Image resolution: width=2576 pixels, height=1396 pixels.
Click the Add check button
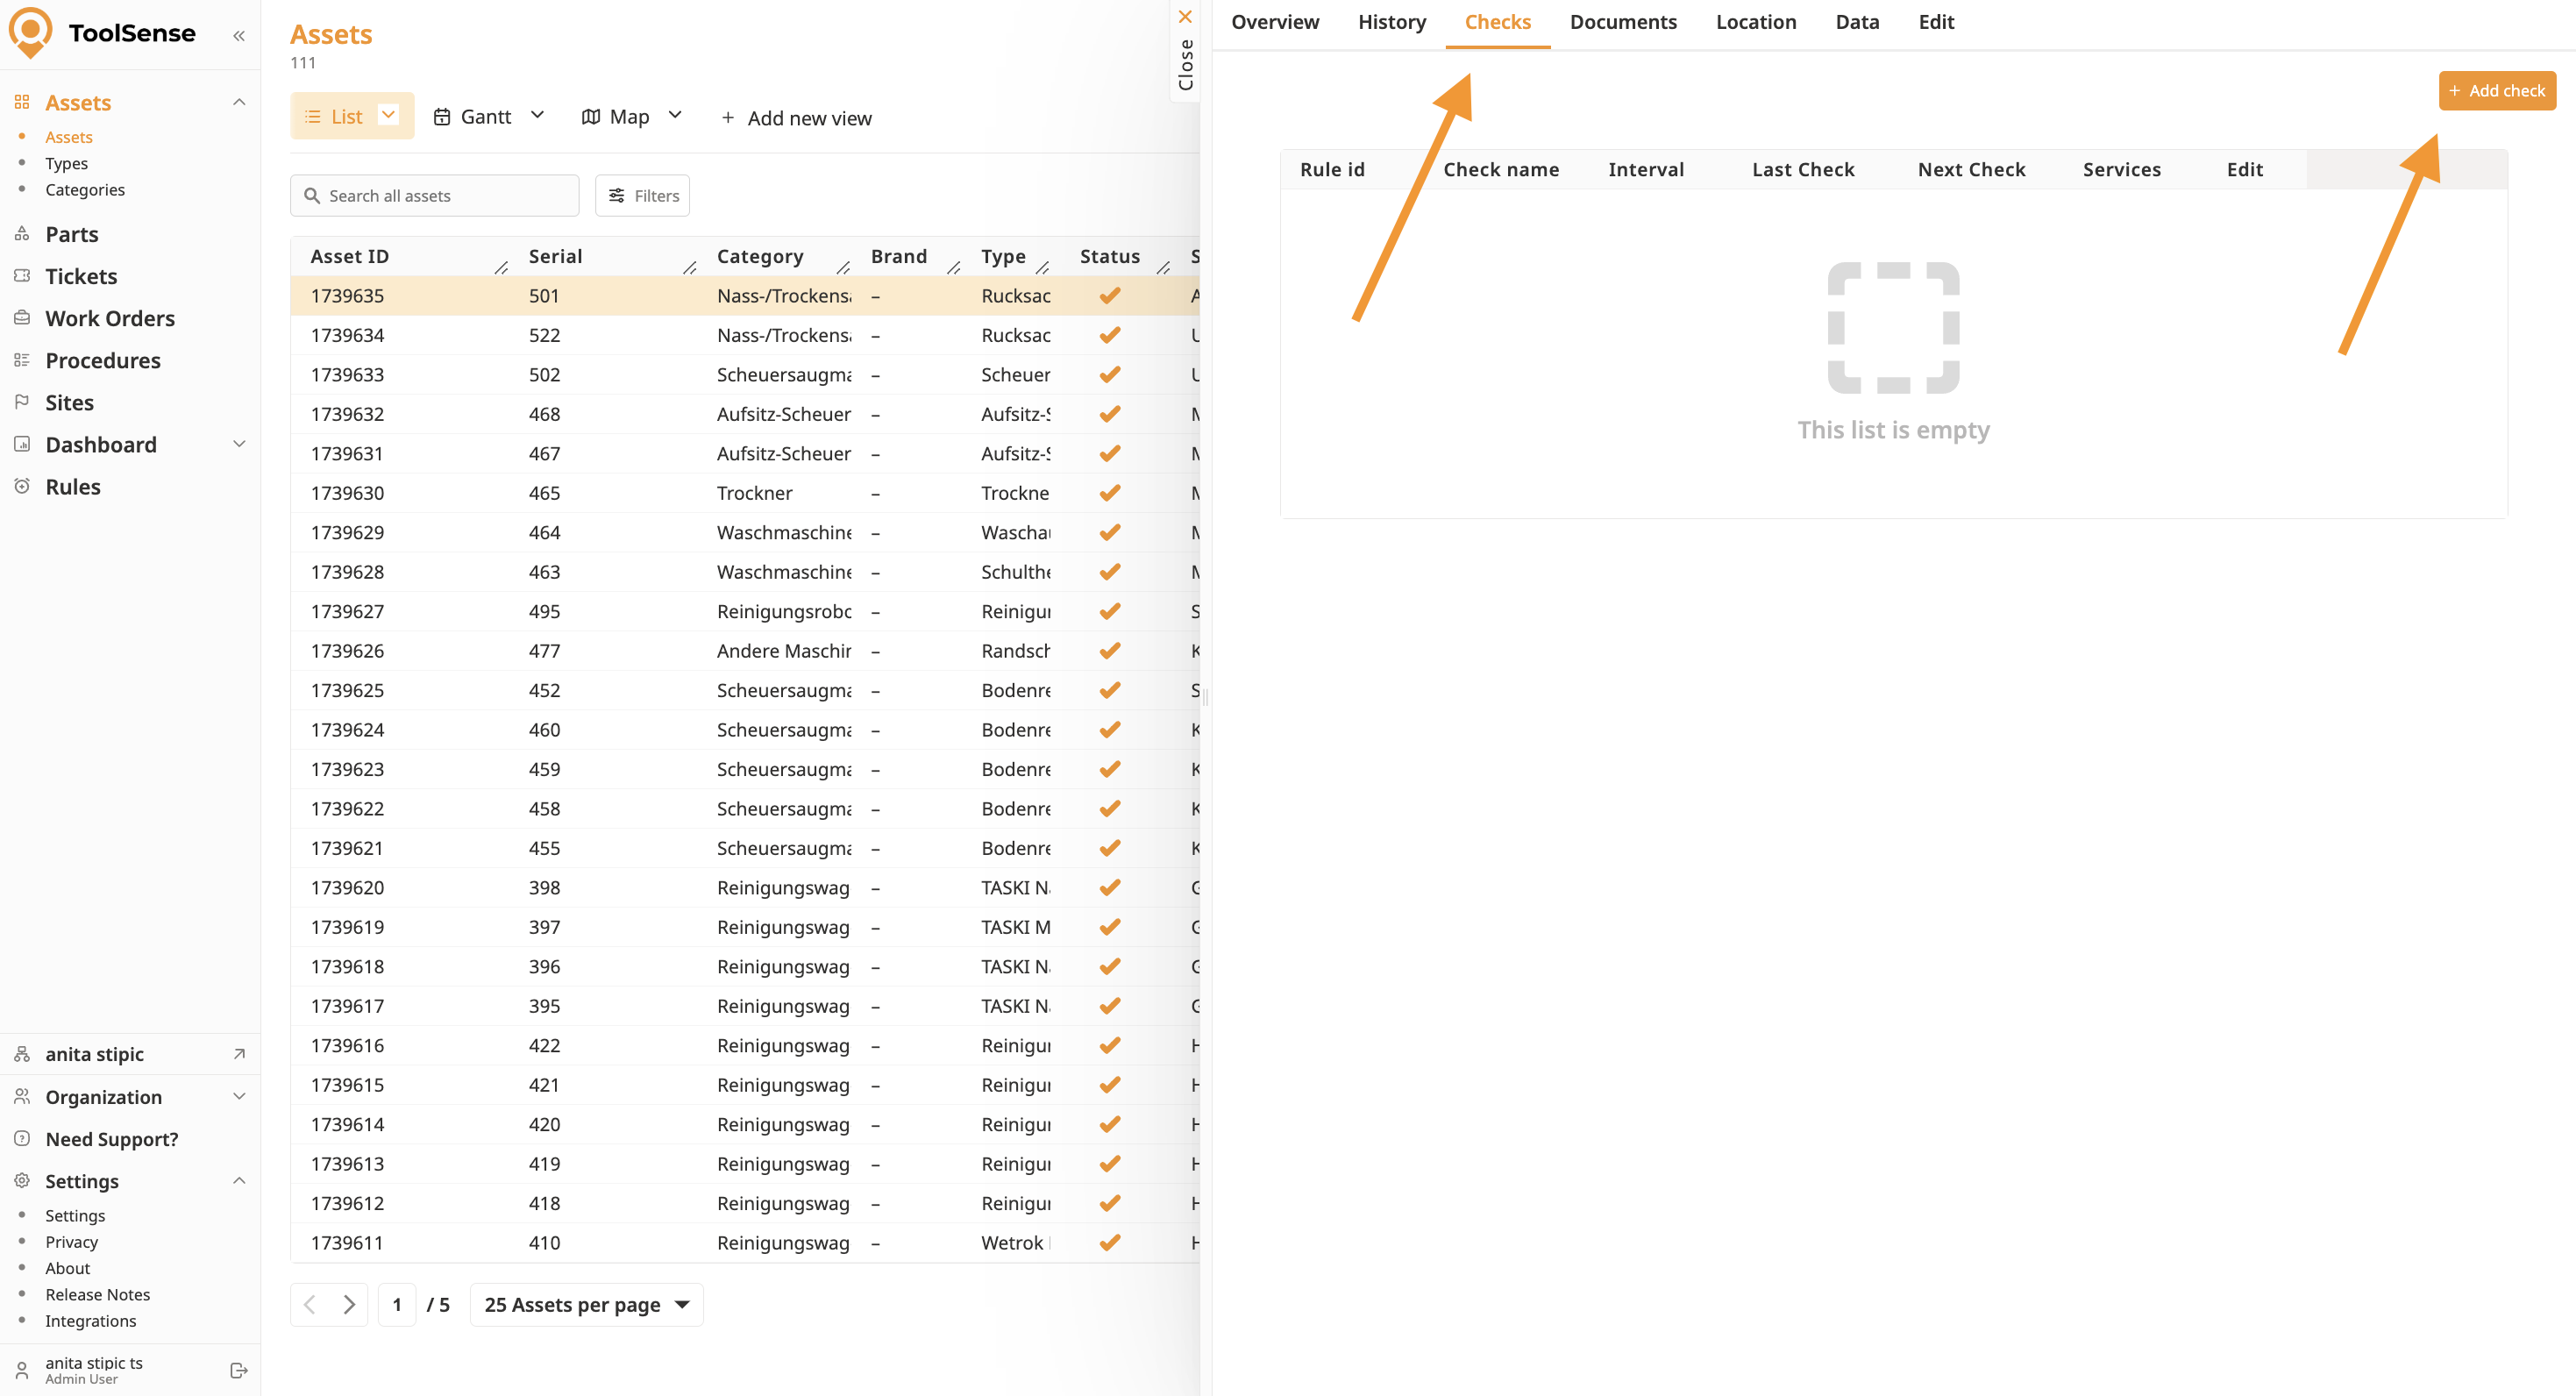pyautogui.click(x=2496, y=91)
